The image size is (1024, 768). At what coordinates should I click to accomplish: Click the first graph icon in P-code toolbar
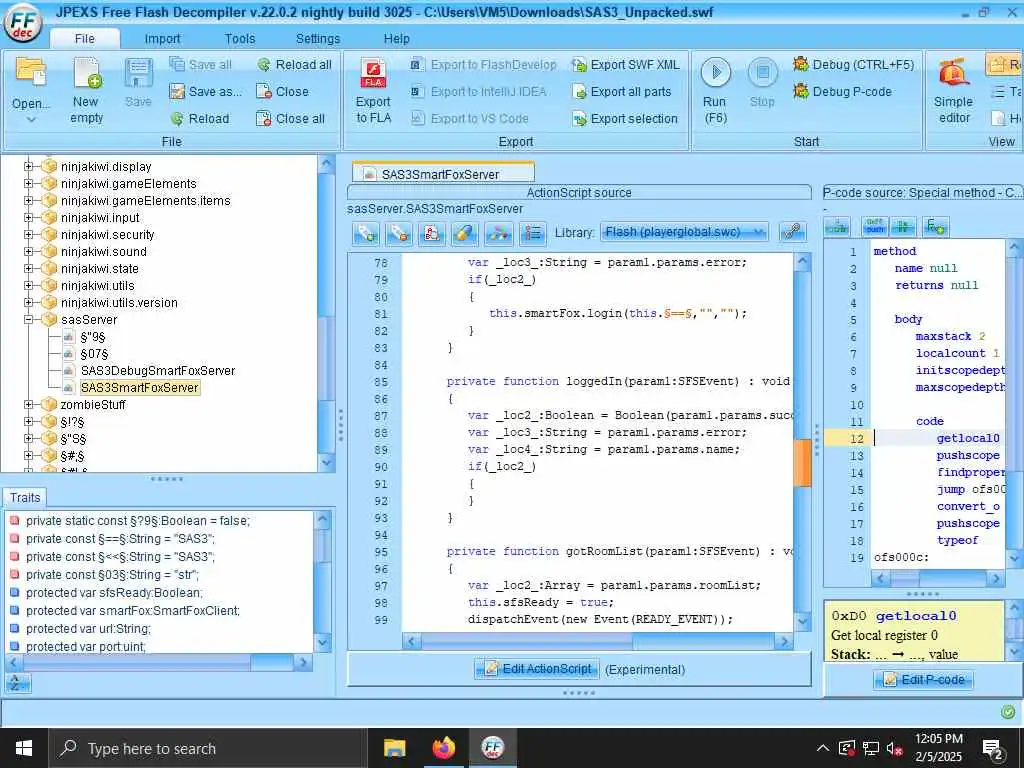coord(837,227)
